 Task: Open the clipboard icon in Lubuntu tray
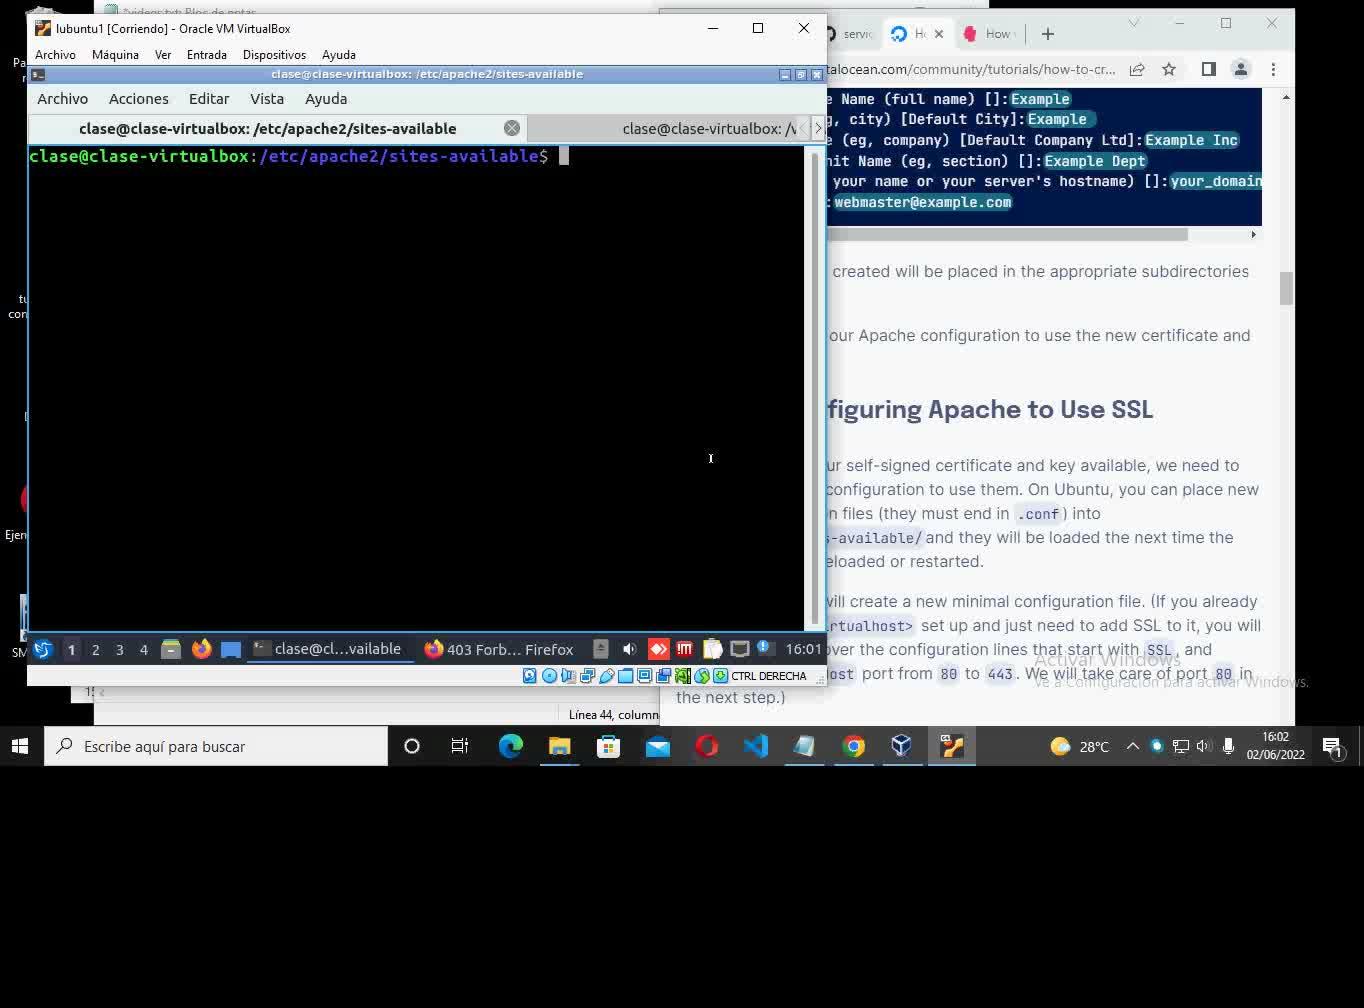(x=712, y=649)
